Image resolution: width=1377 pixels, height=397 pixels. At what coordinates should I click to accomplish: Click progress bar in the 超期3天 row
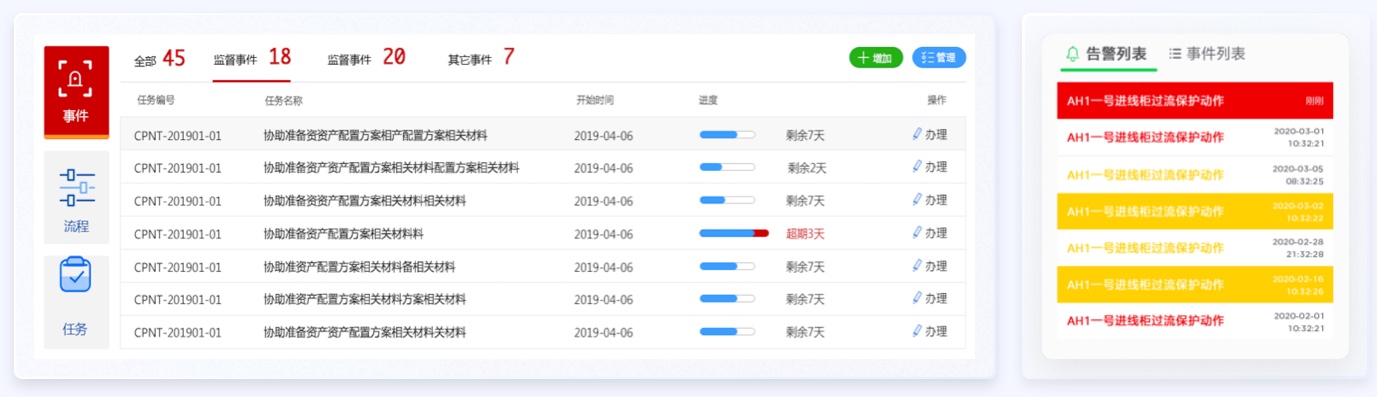pyautogui.click(x=733, y=233)
